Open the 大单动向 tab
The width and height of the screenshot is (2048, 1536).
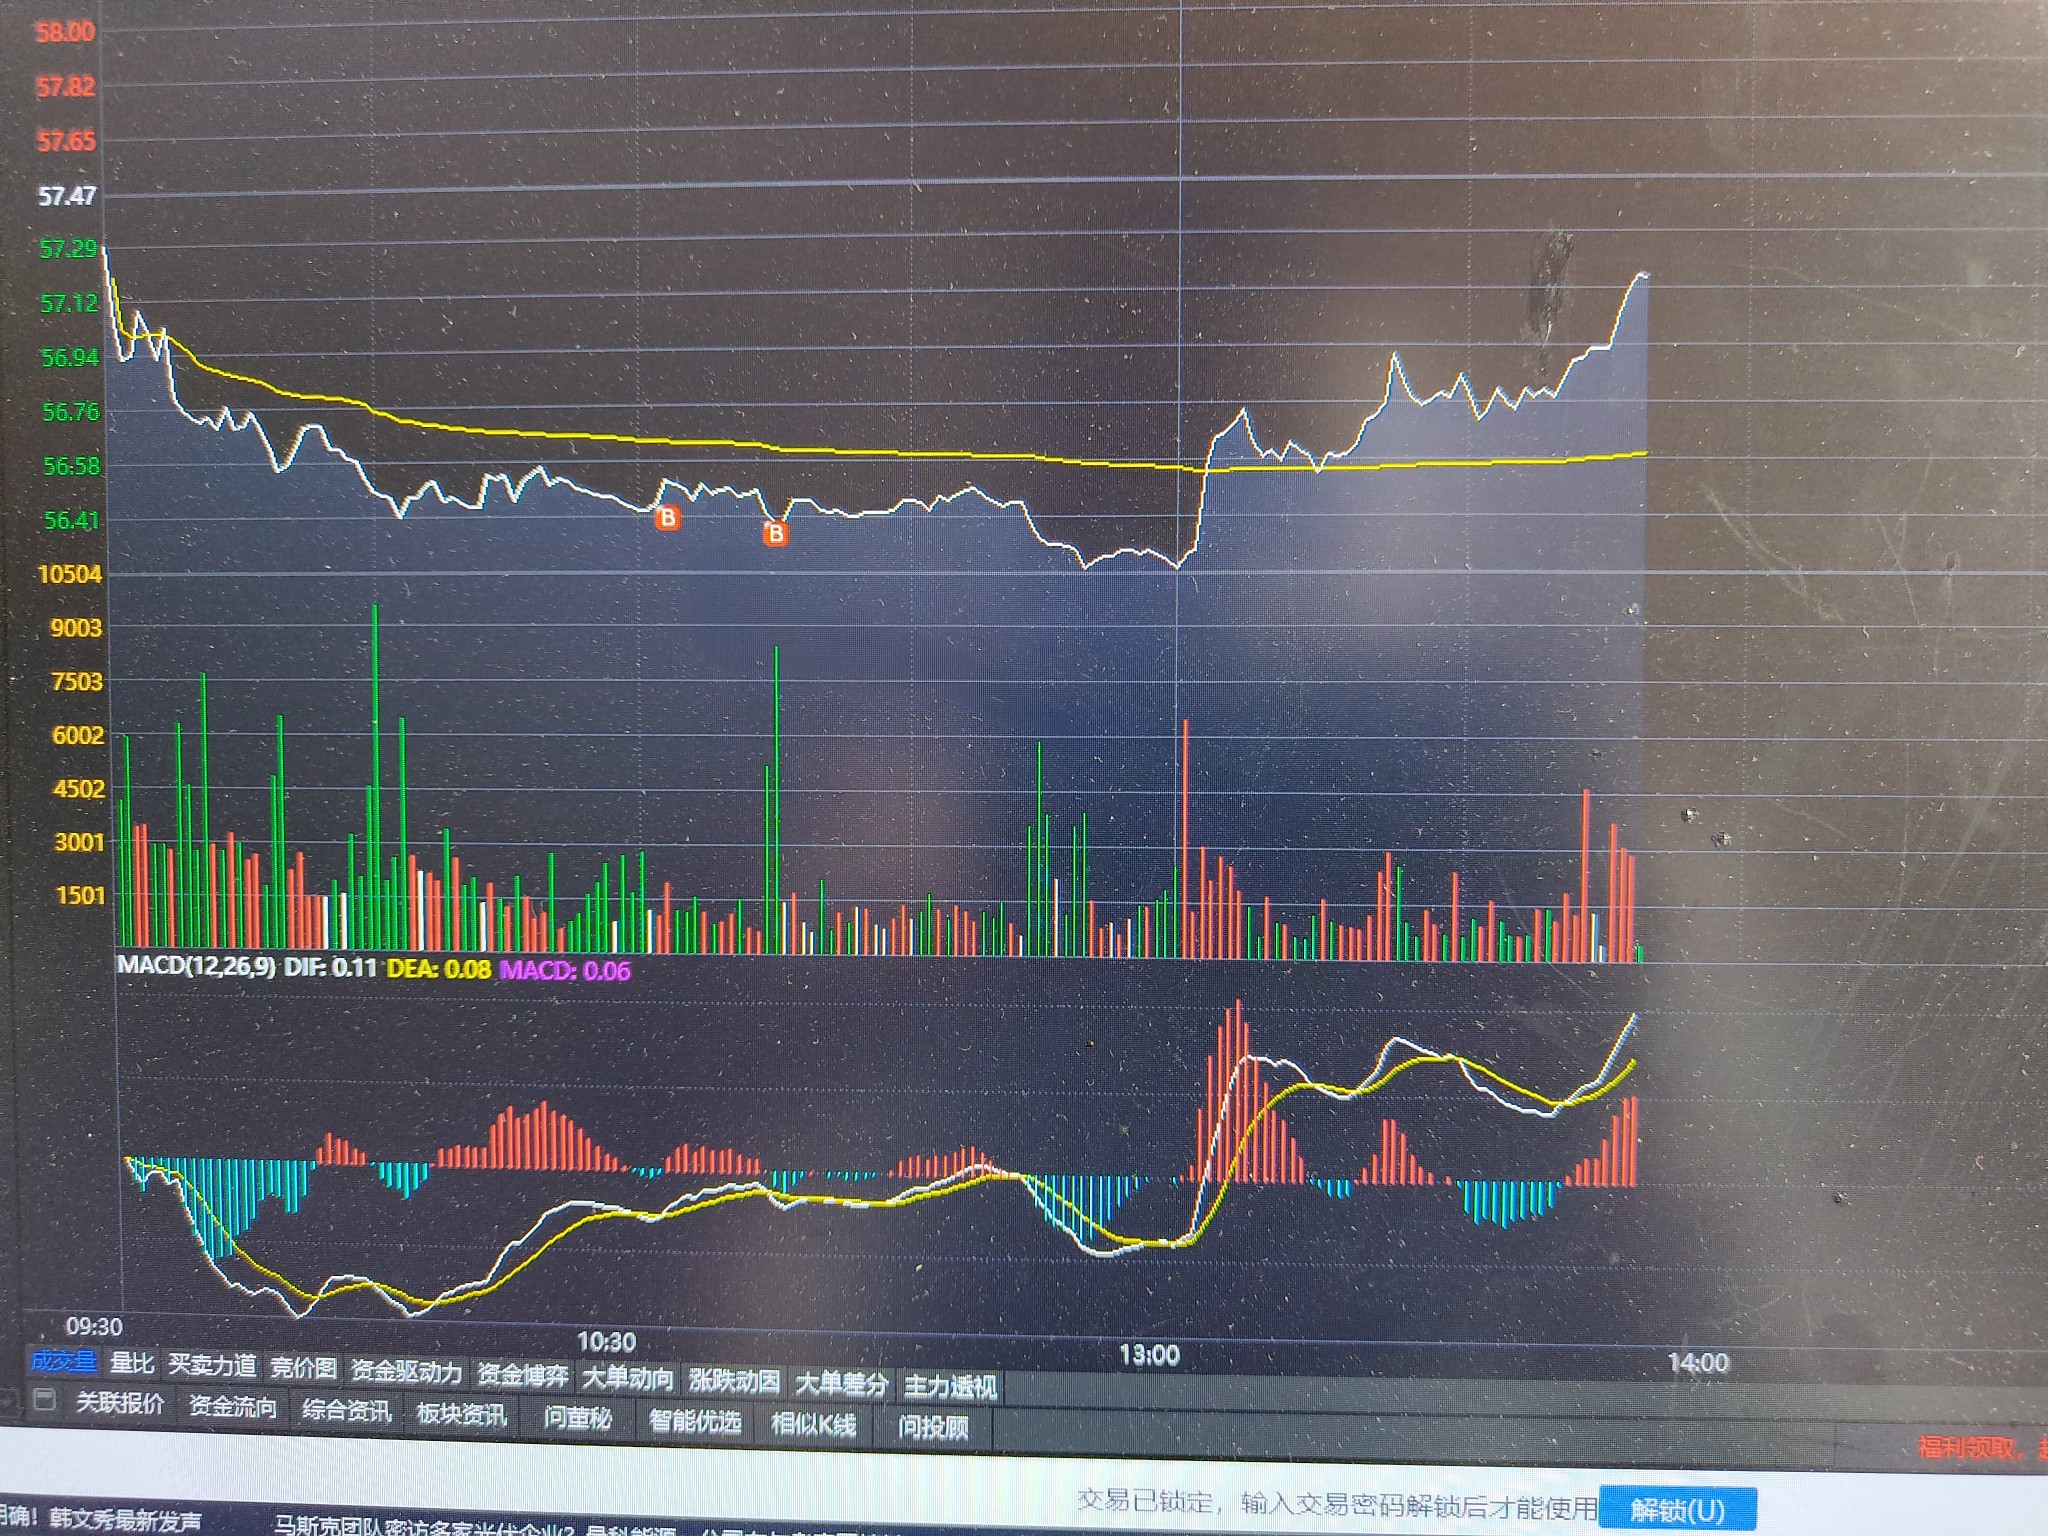click(628, 1378)
